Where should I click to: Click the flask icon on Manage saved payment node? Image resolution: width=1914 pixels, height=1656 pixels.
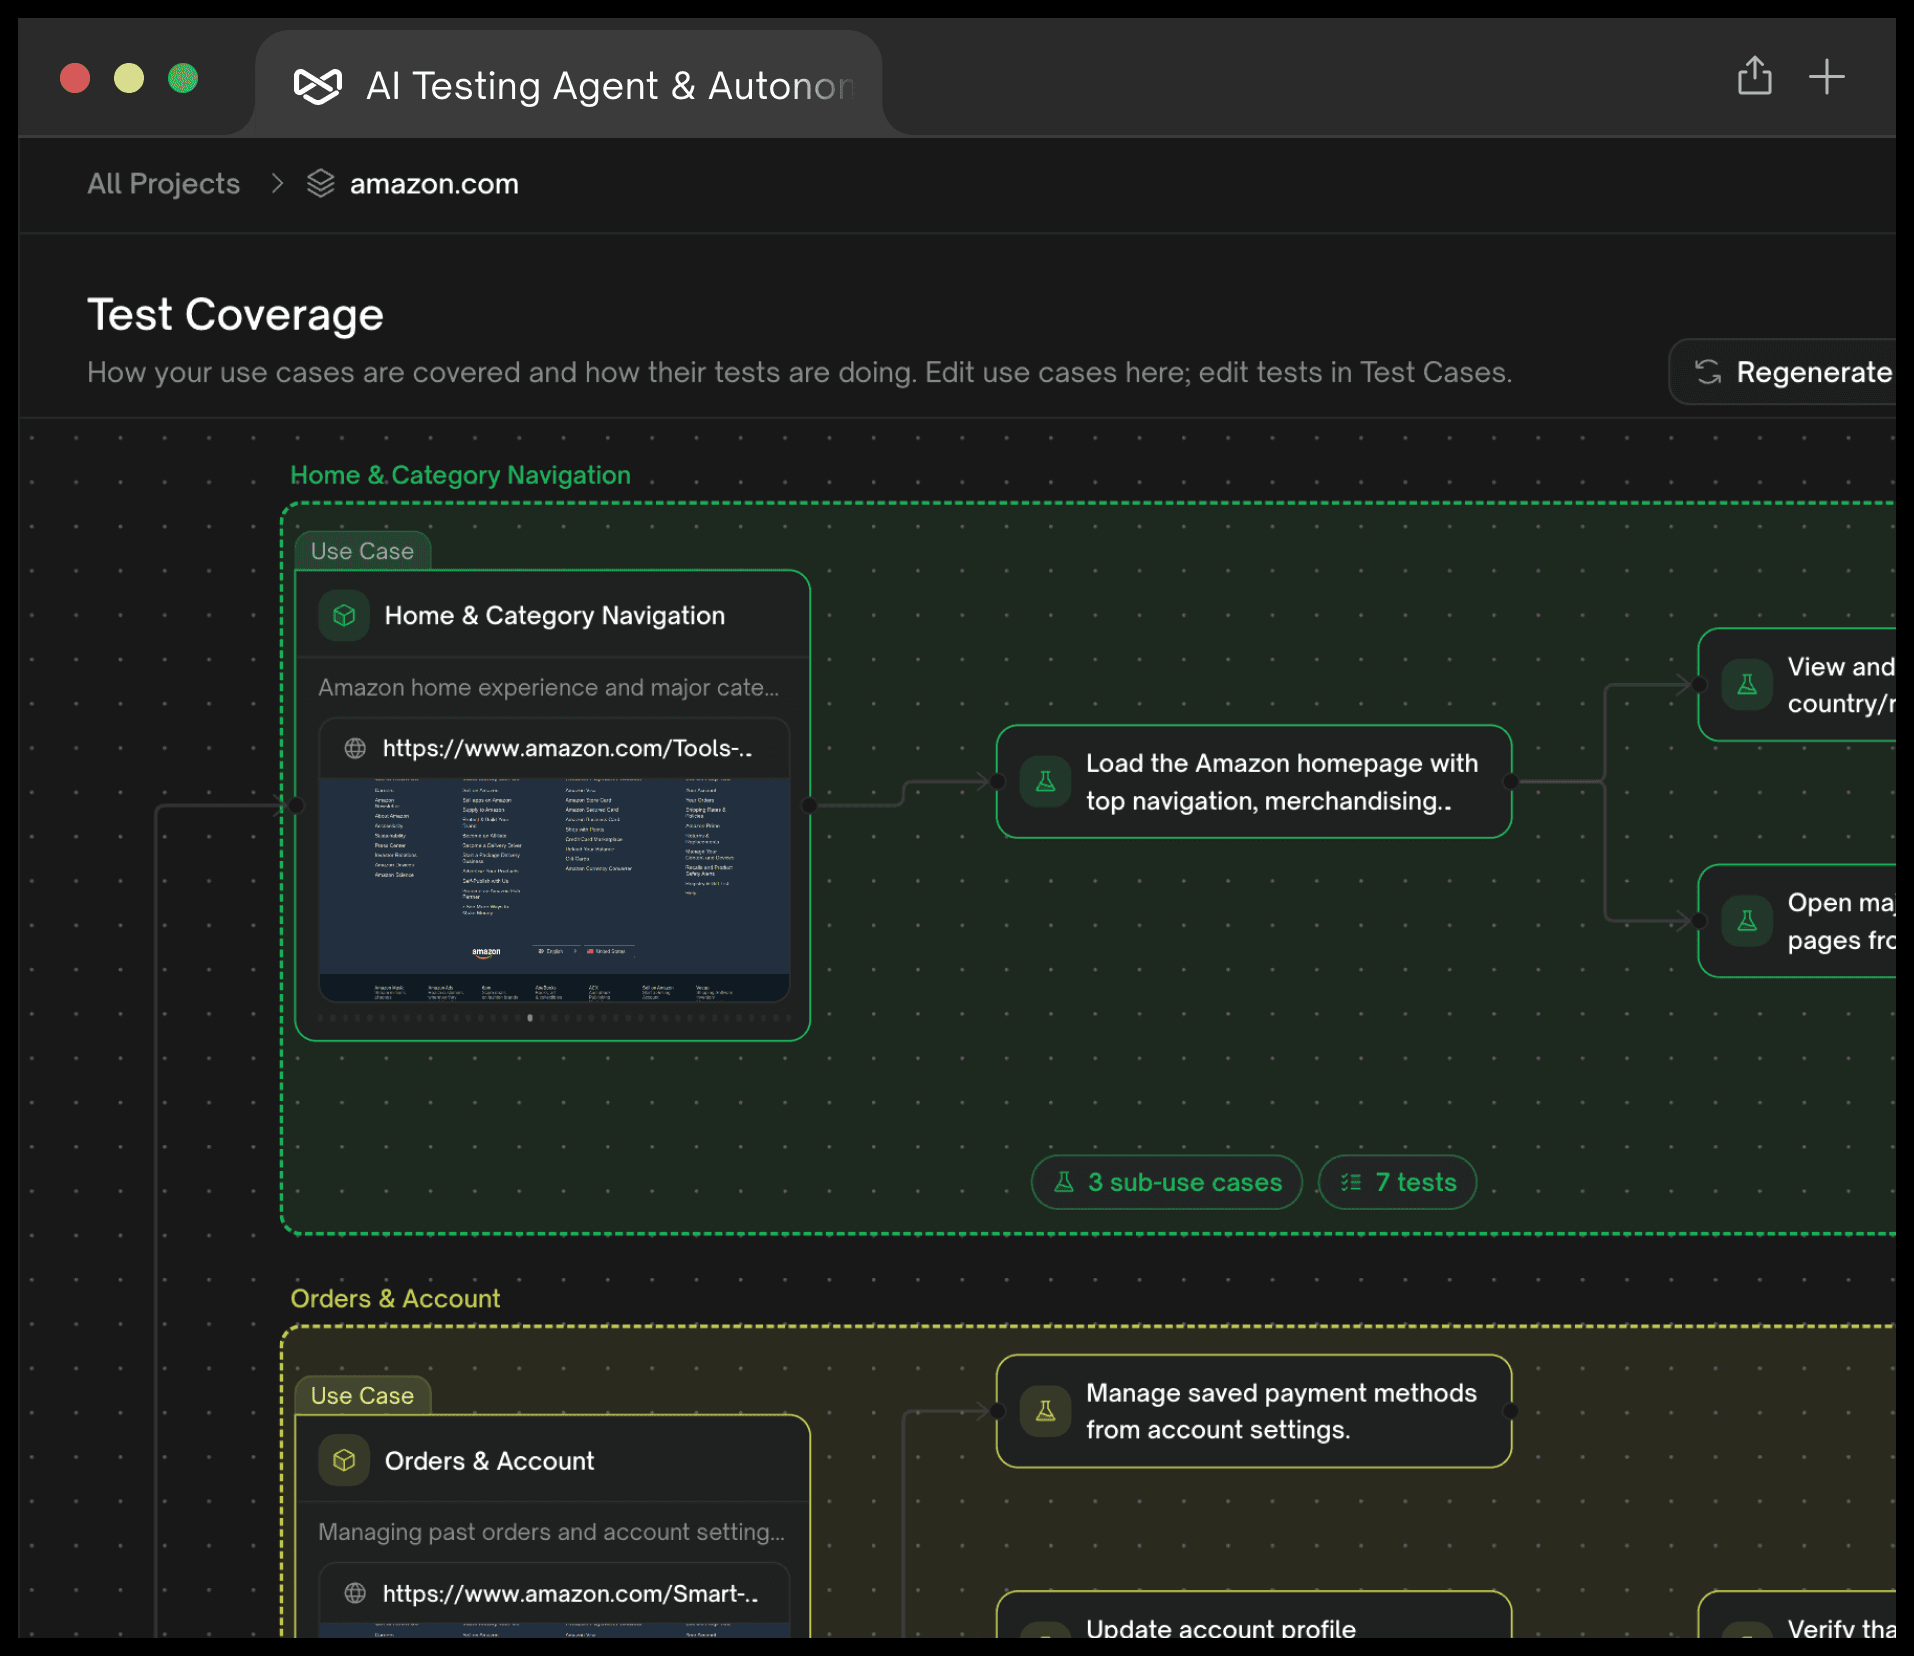1046,1411
